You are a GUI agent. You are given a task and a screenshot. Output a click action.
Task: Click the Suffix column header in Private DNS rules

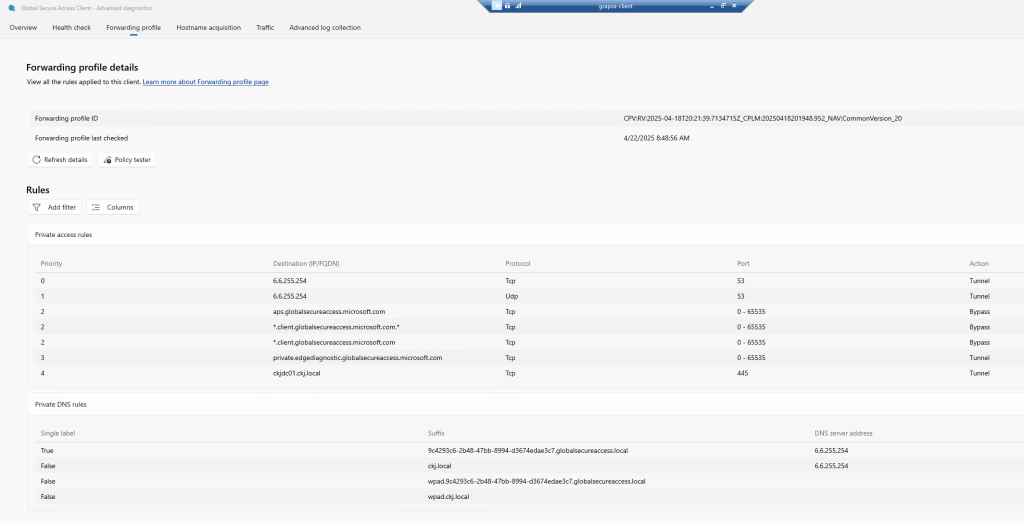437,433
